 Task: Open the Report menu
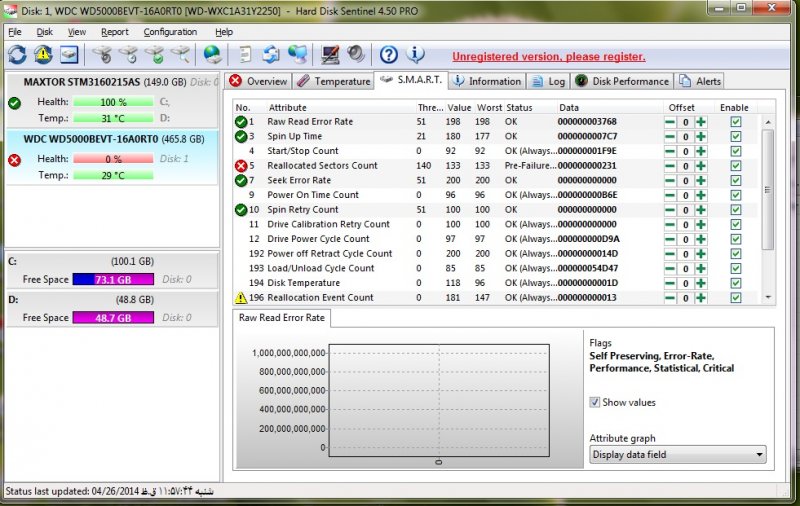[114, 32]
